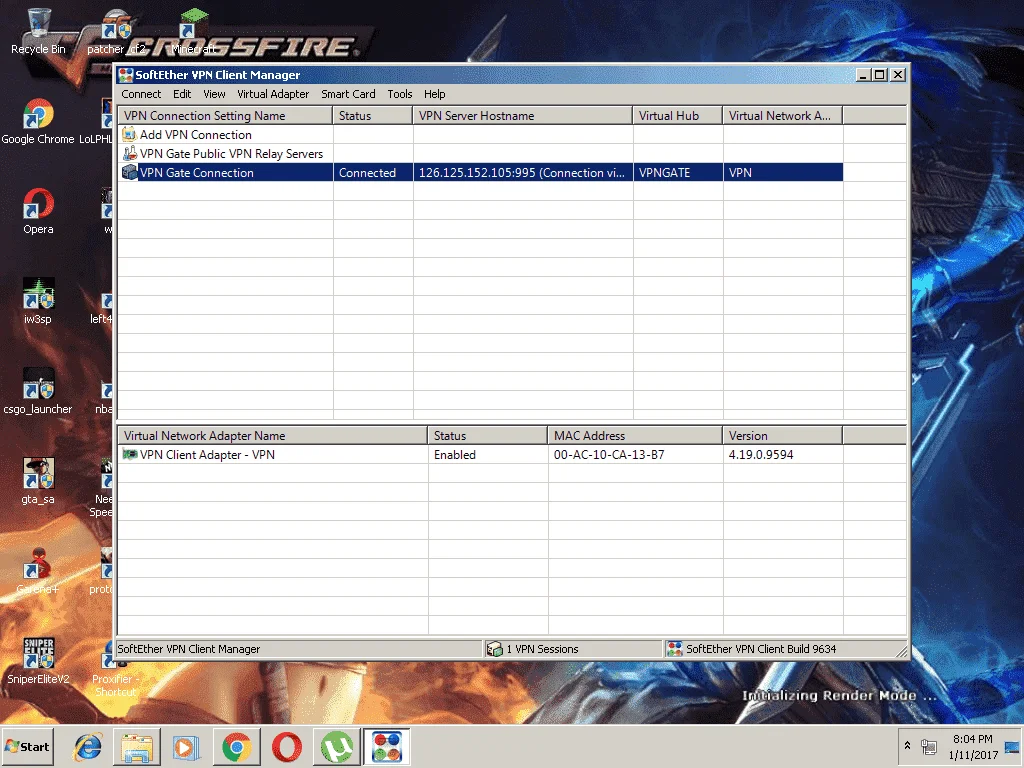1024x768 pixels.
Task: Sort by connection Status column header
Action: coord(373,116)
